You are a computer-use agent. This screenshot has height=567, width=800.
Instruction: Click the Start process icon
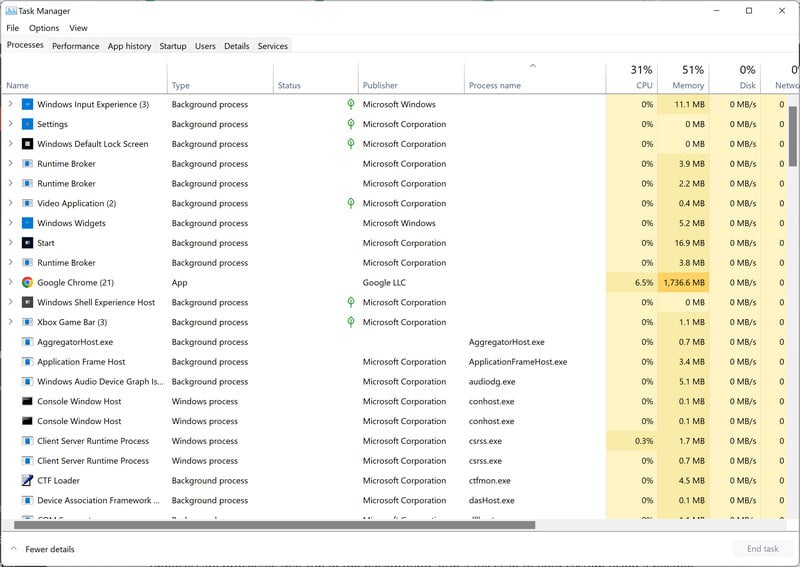[28, 243]
